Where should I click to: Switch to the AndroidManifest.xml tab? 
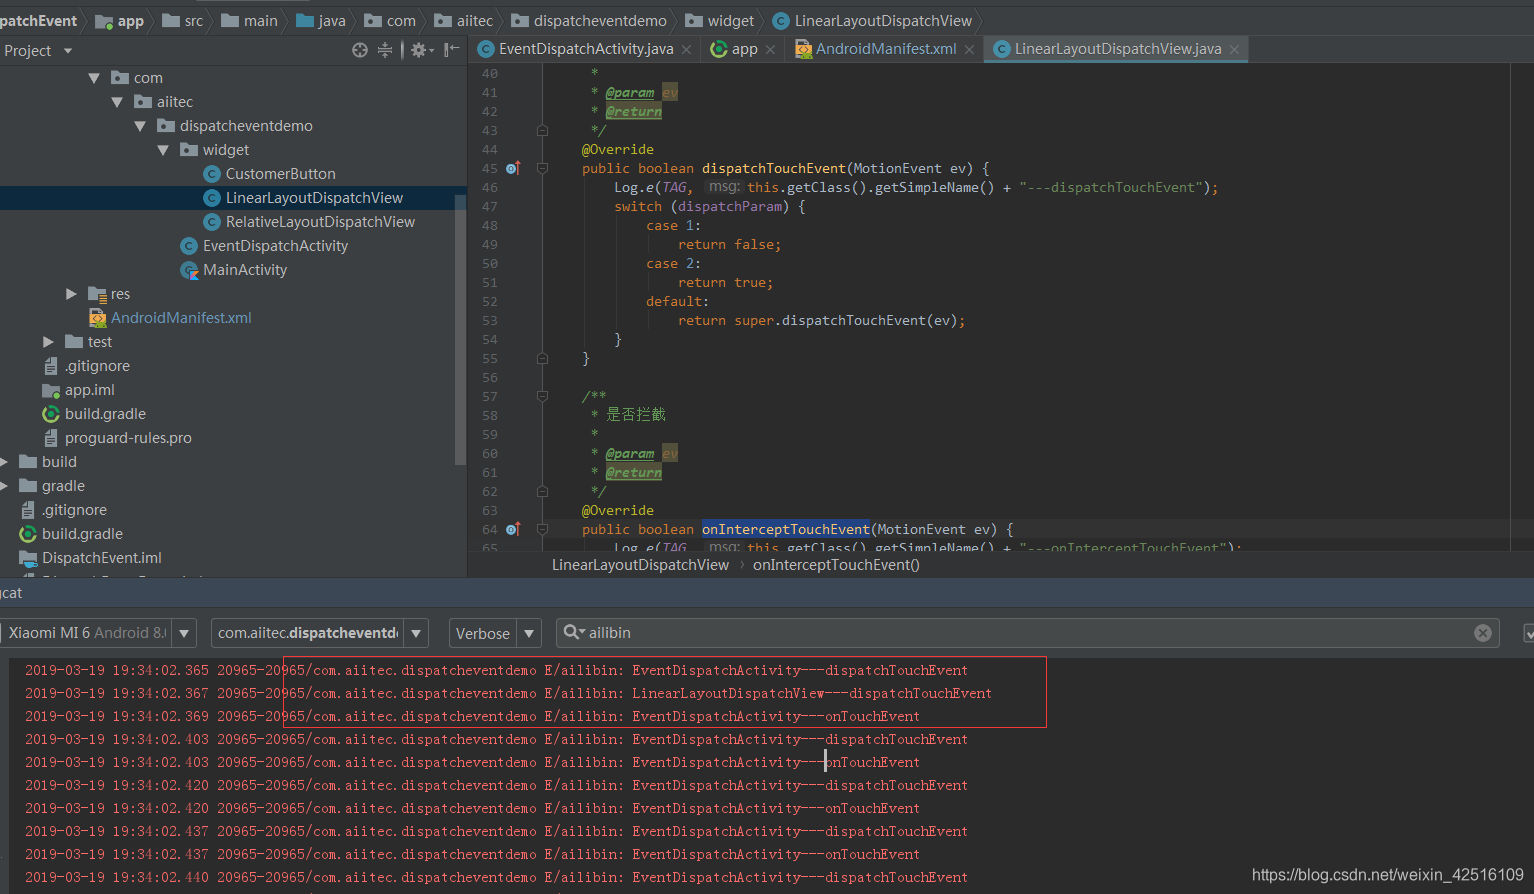click(x=886, y=48)
